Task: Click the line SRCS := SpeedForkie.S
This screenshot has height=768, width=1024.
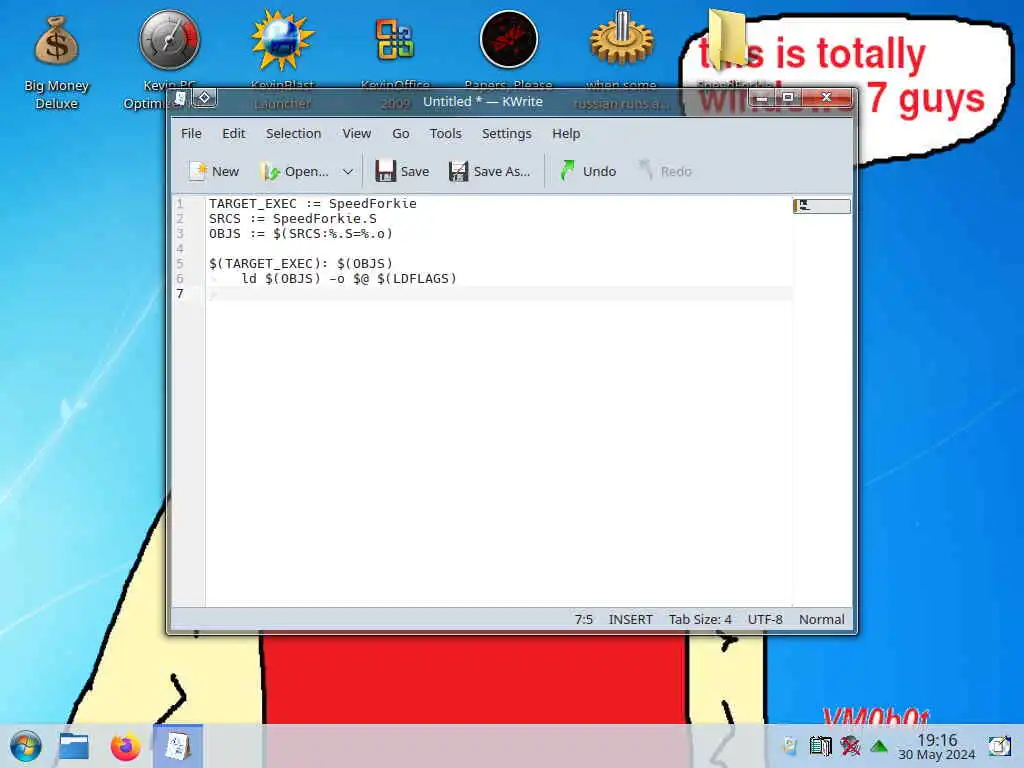Action: click(293, 218)
